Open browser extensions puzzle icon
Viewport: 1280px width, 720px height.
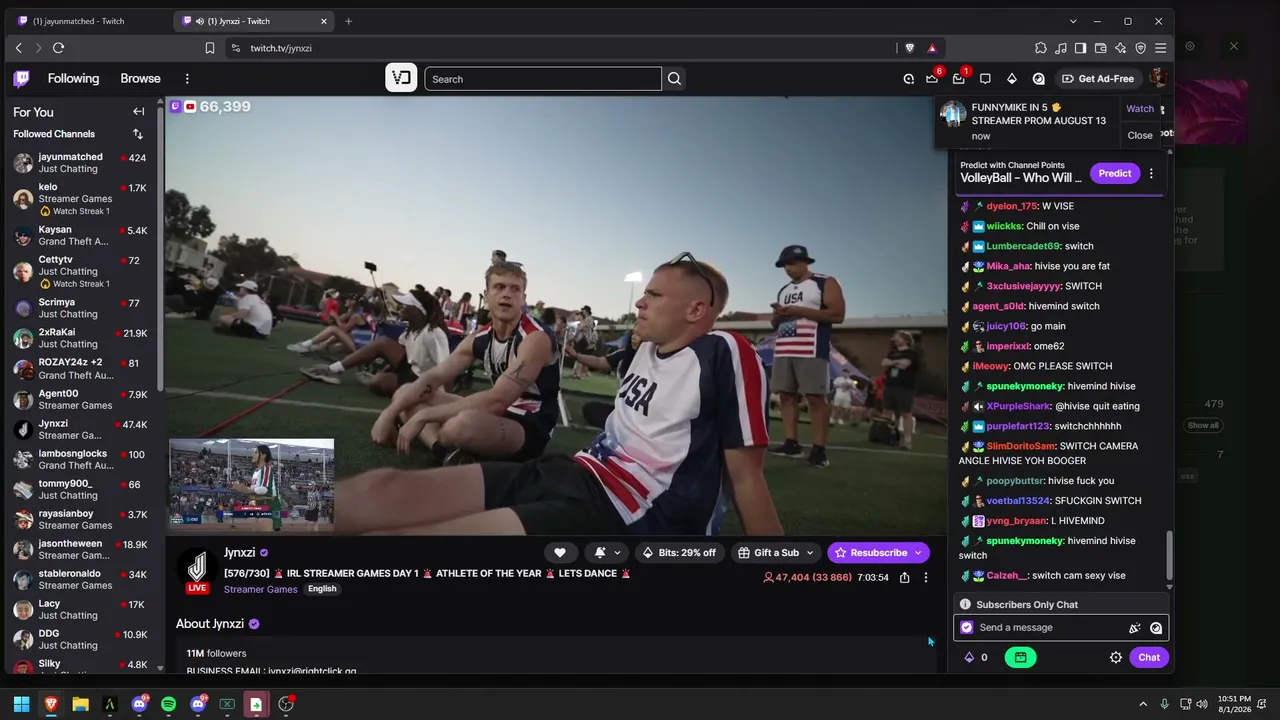point(1041,48)
